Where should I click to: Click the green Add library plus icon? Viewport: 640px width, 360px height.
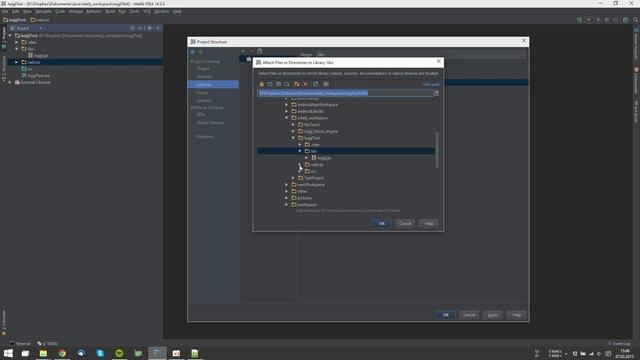[243, 51]
